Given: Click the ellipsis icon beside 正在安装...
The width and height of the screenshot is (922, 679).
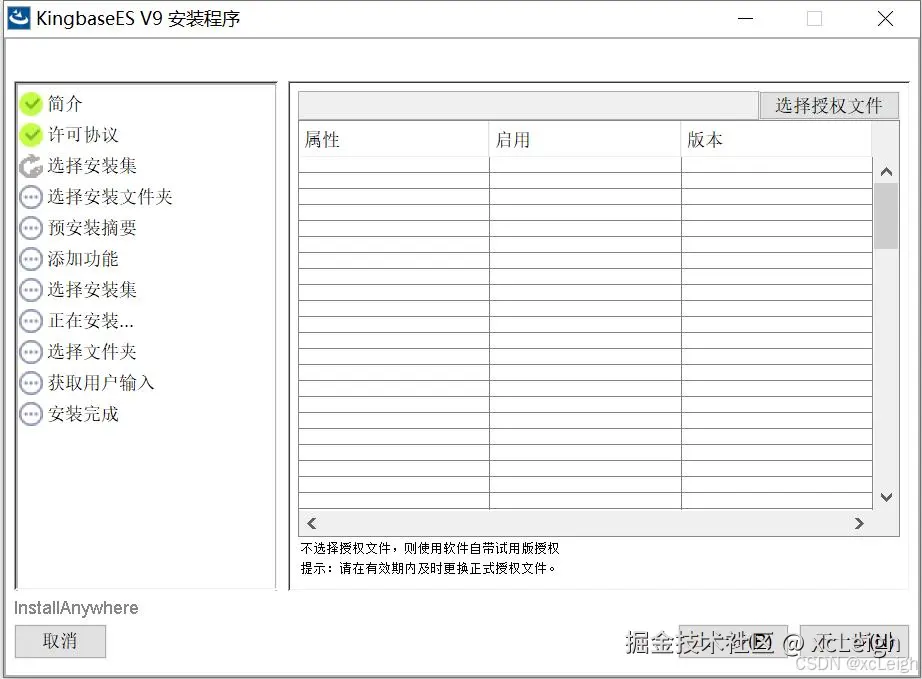Looking at the screenshot, I should 30,320.
